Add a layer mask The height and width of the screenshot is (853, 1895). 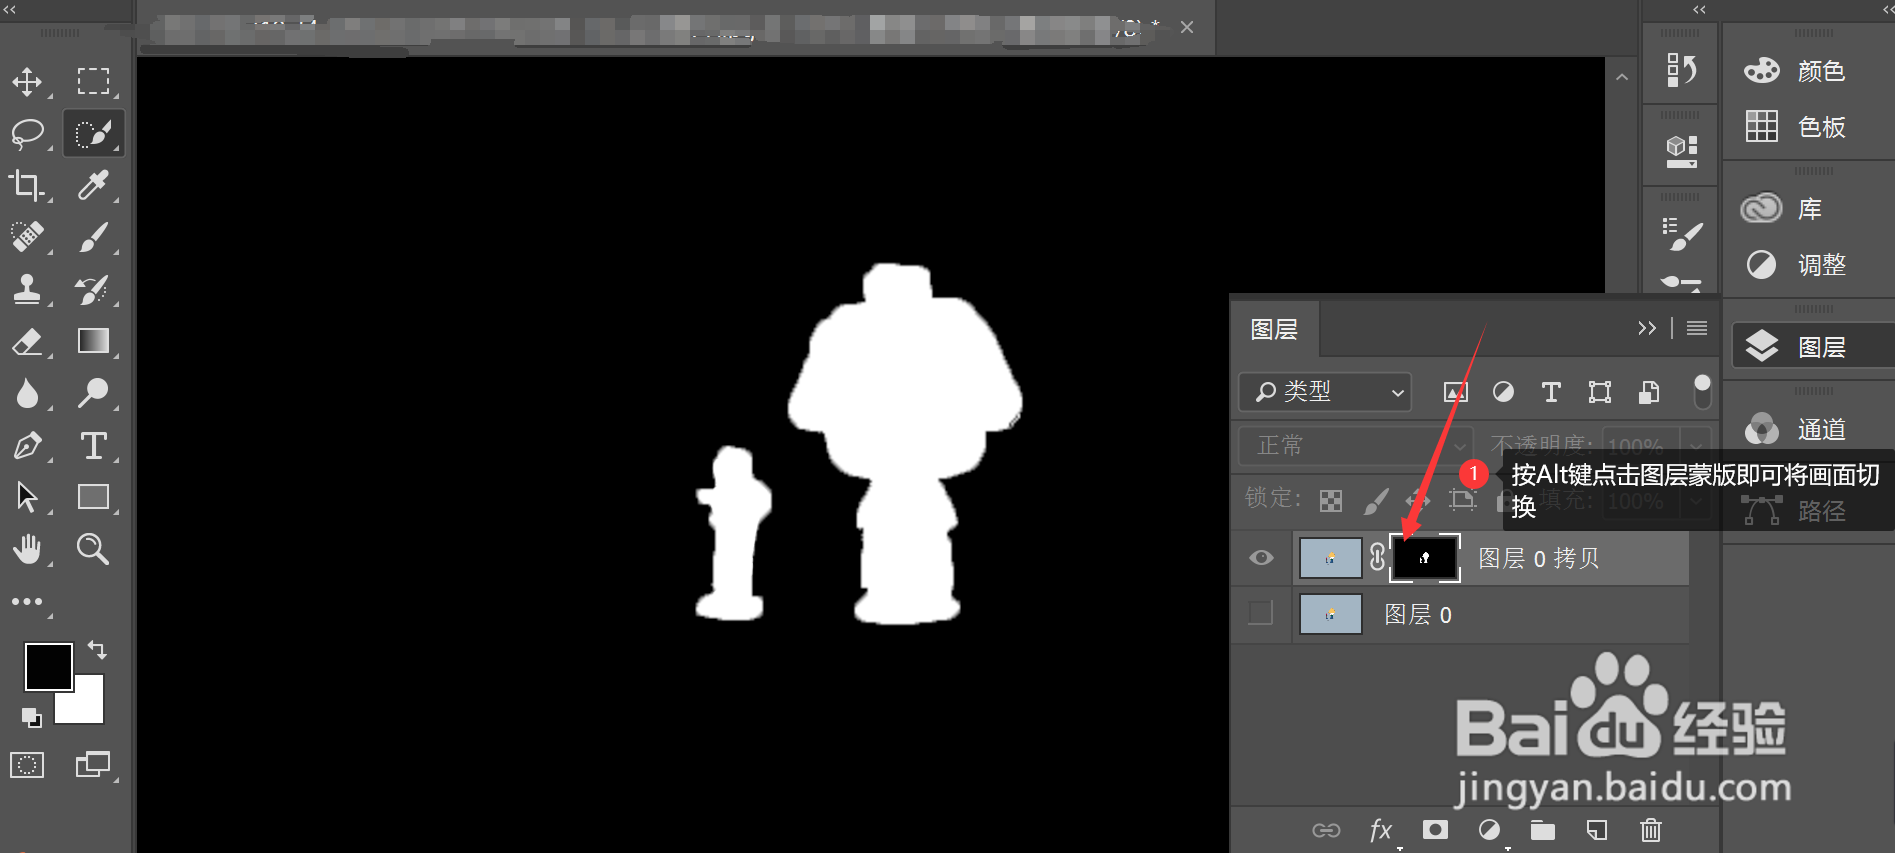click(x=1435, y=830)
